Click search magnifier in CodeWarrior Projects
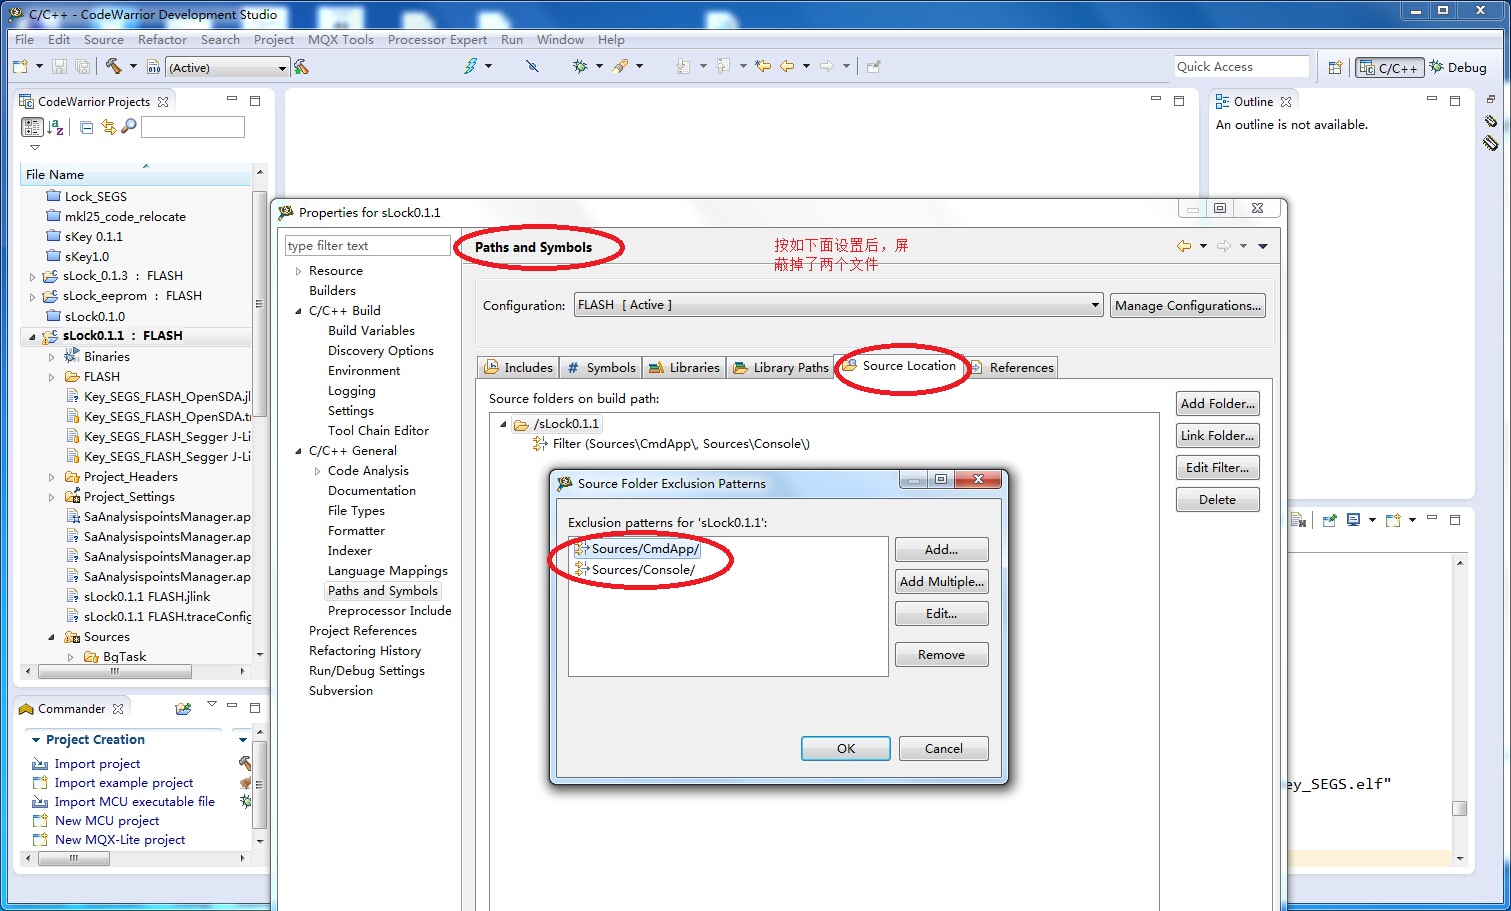Screen dimensions: 1511x911 click(129, 127)
